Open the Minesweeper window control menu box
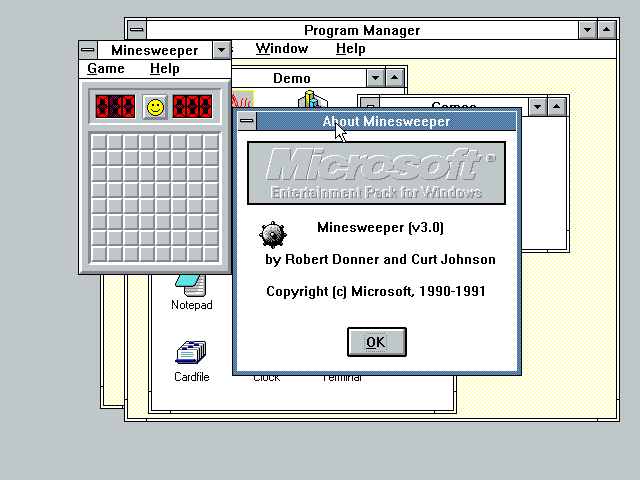The width and height of the screenshot is (640, 480). coord(88,50)
